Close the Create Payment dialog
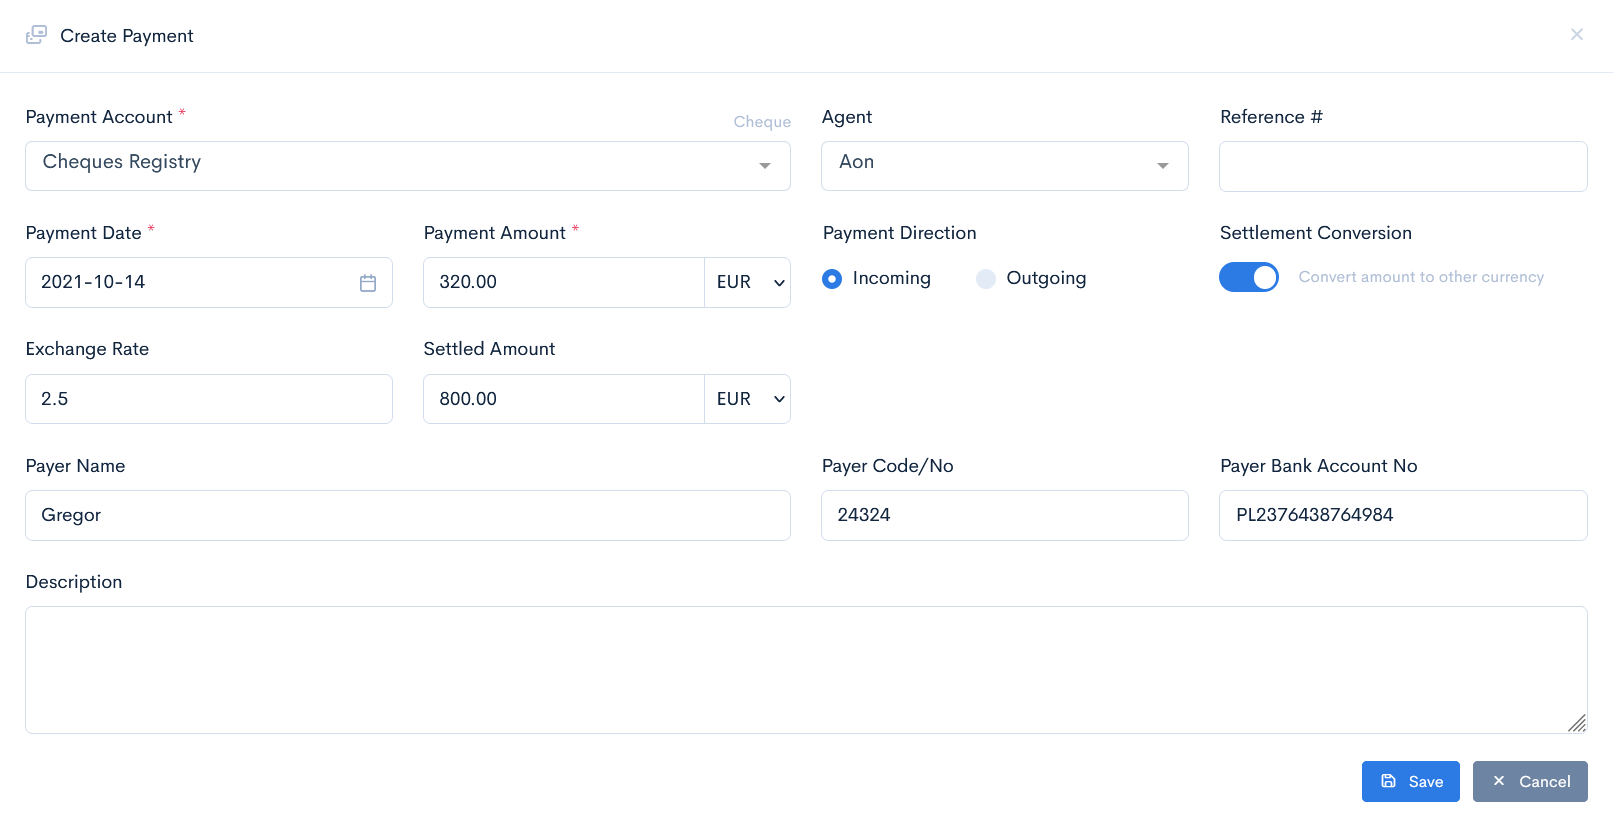 (x=1576, y=33)
